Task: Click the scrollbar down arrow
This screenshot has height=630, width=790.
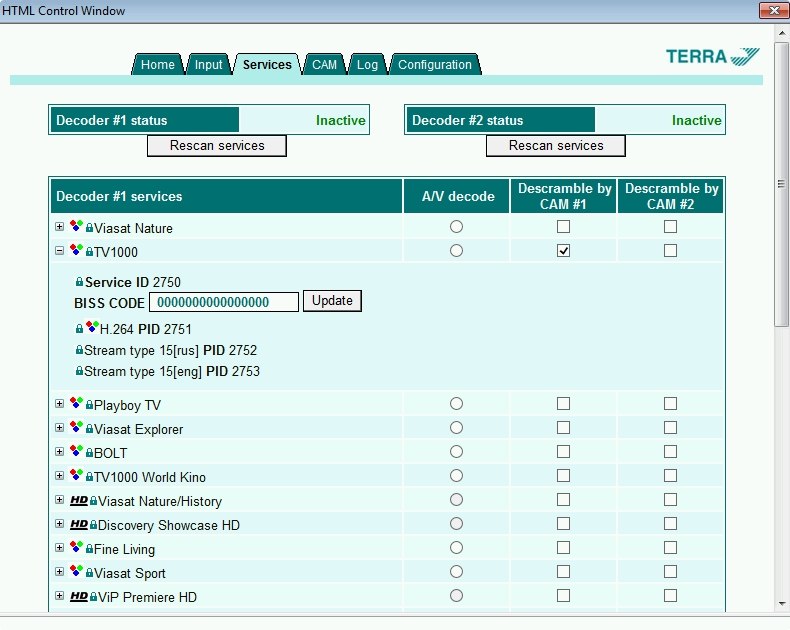Action: click(x=782, y=603)
